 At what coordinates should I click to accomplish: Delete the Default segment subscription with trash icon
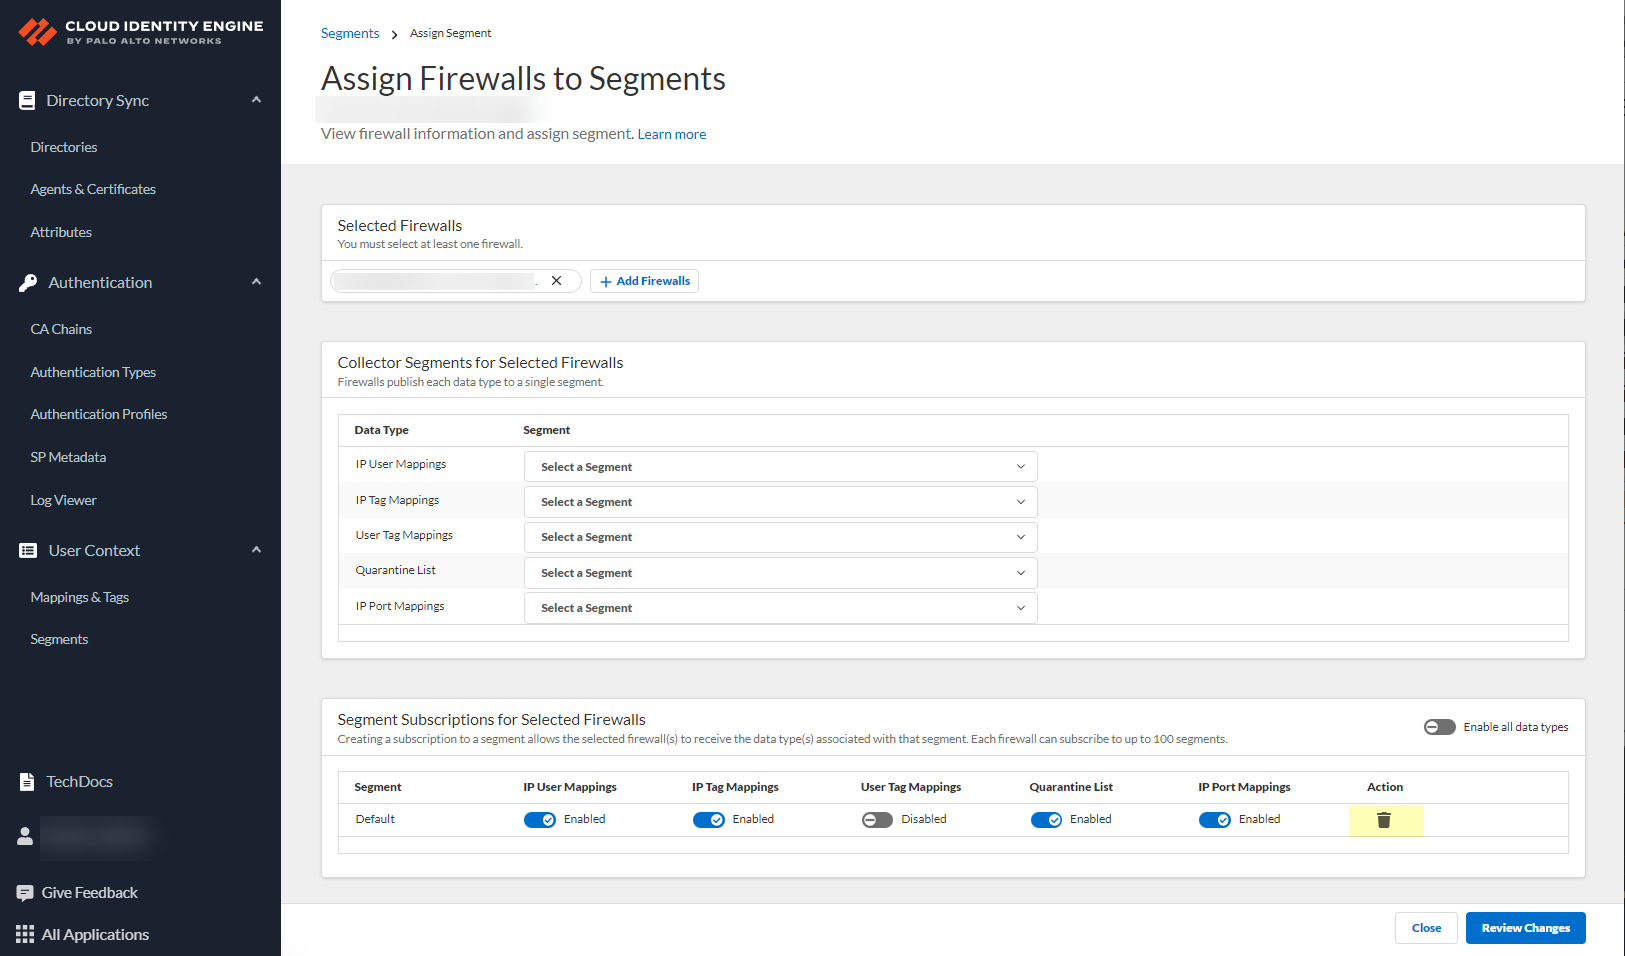(1384, 819)
